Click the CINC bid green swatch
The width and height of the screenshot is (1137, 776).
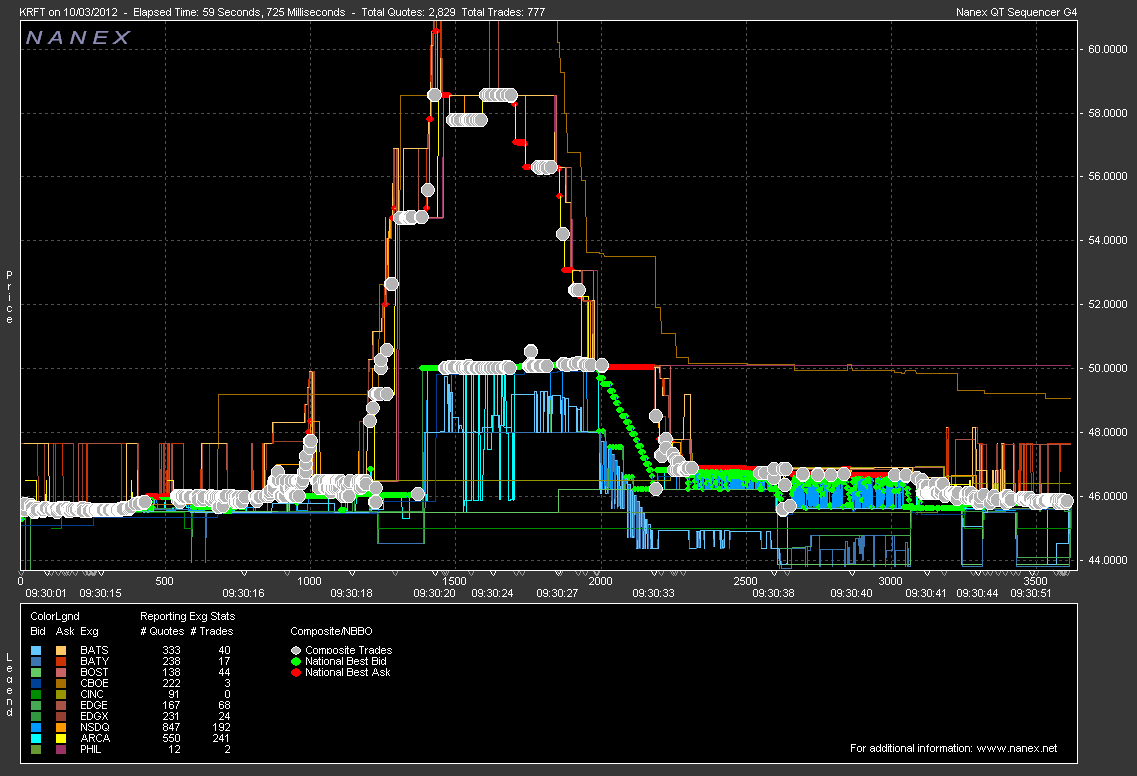tap(37, 694)
